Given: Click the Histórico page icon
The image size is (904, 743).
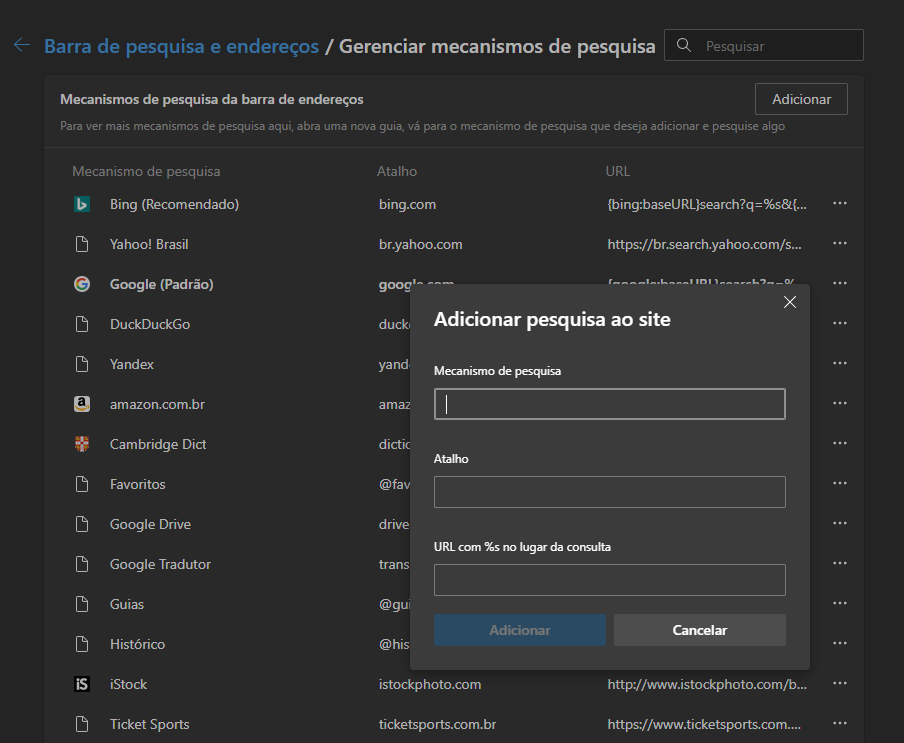Looking at the screenshot, I should click(82, 644).
